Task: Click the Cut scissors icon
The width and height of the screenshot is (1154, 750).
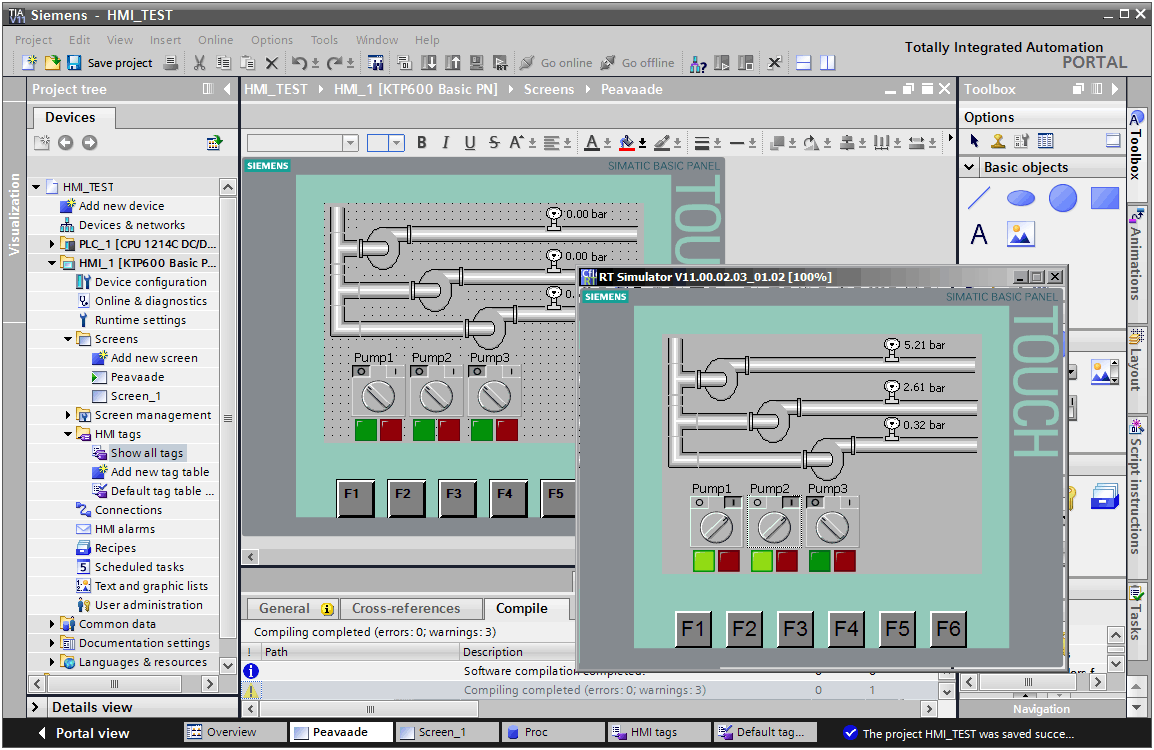Action: (x=199, y=63)
